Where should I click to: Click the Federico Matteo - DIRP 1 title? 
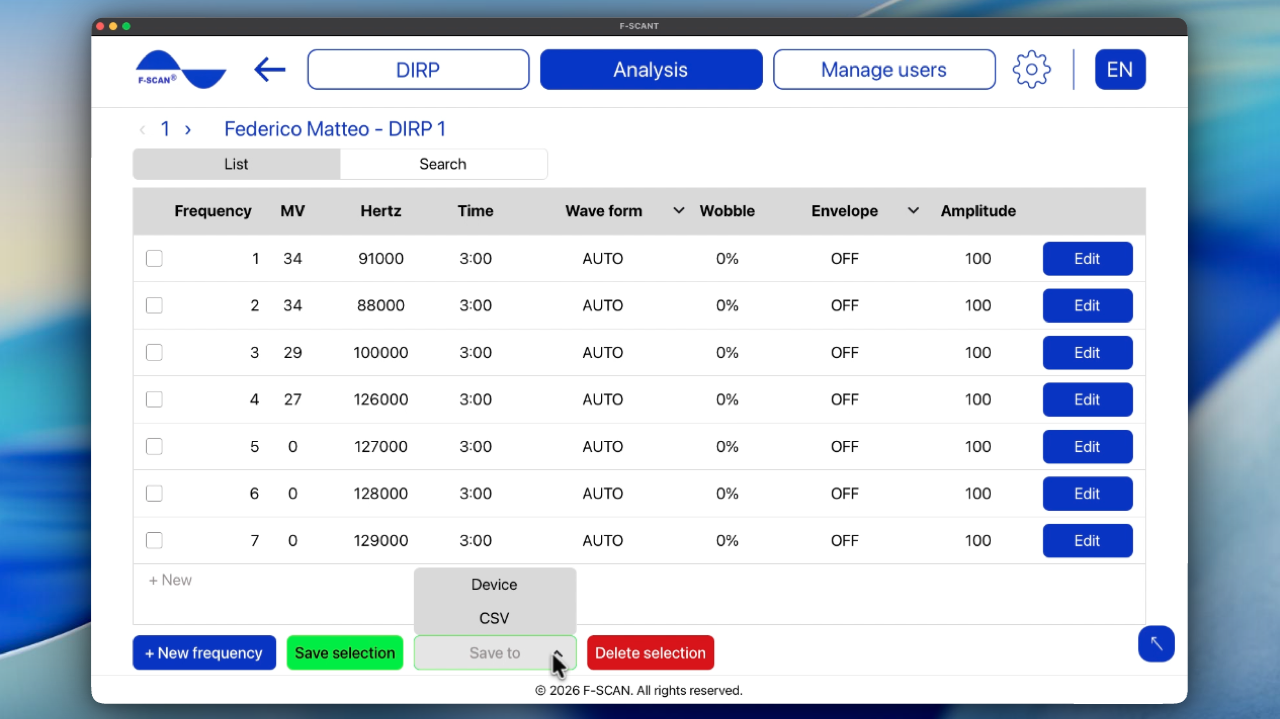point(335,129)
